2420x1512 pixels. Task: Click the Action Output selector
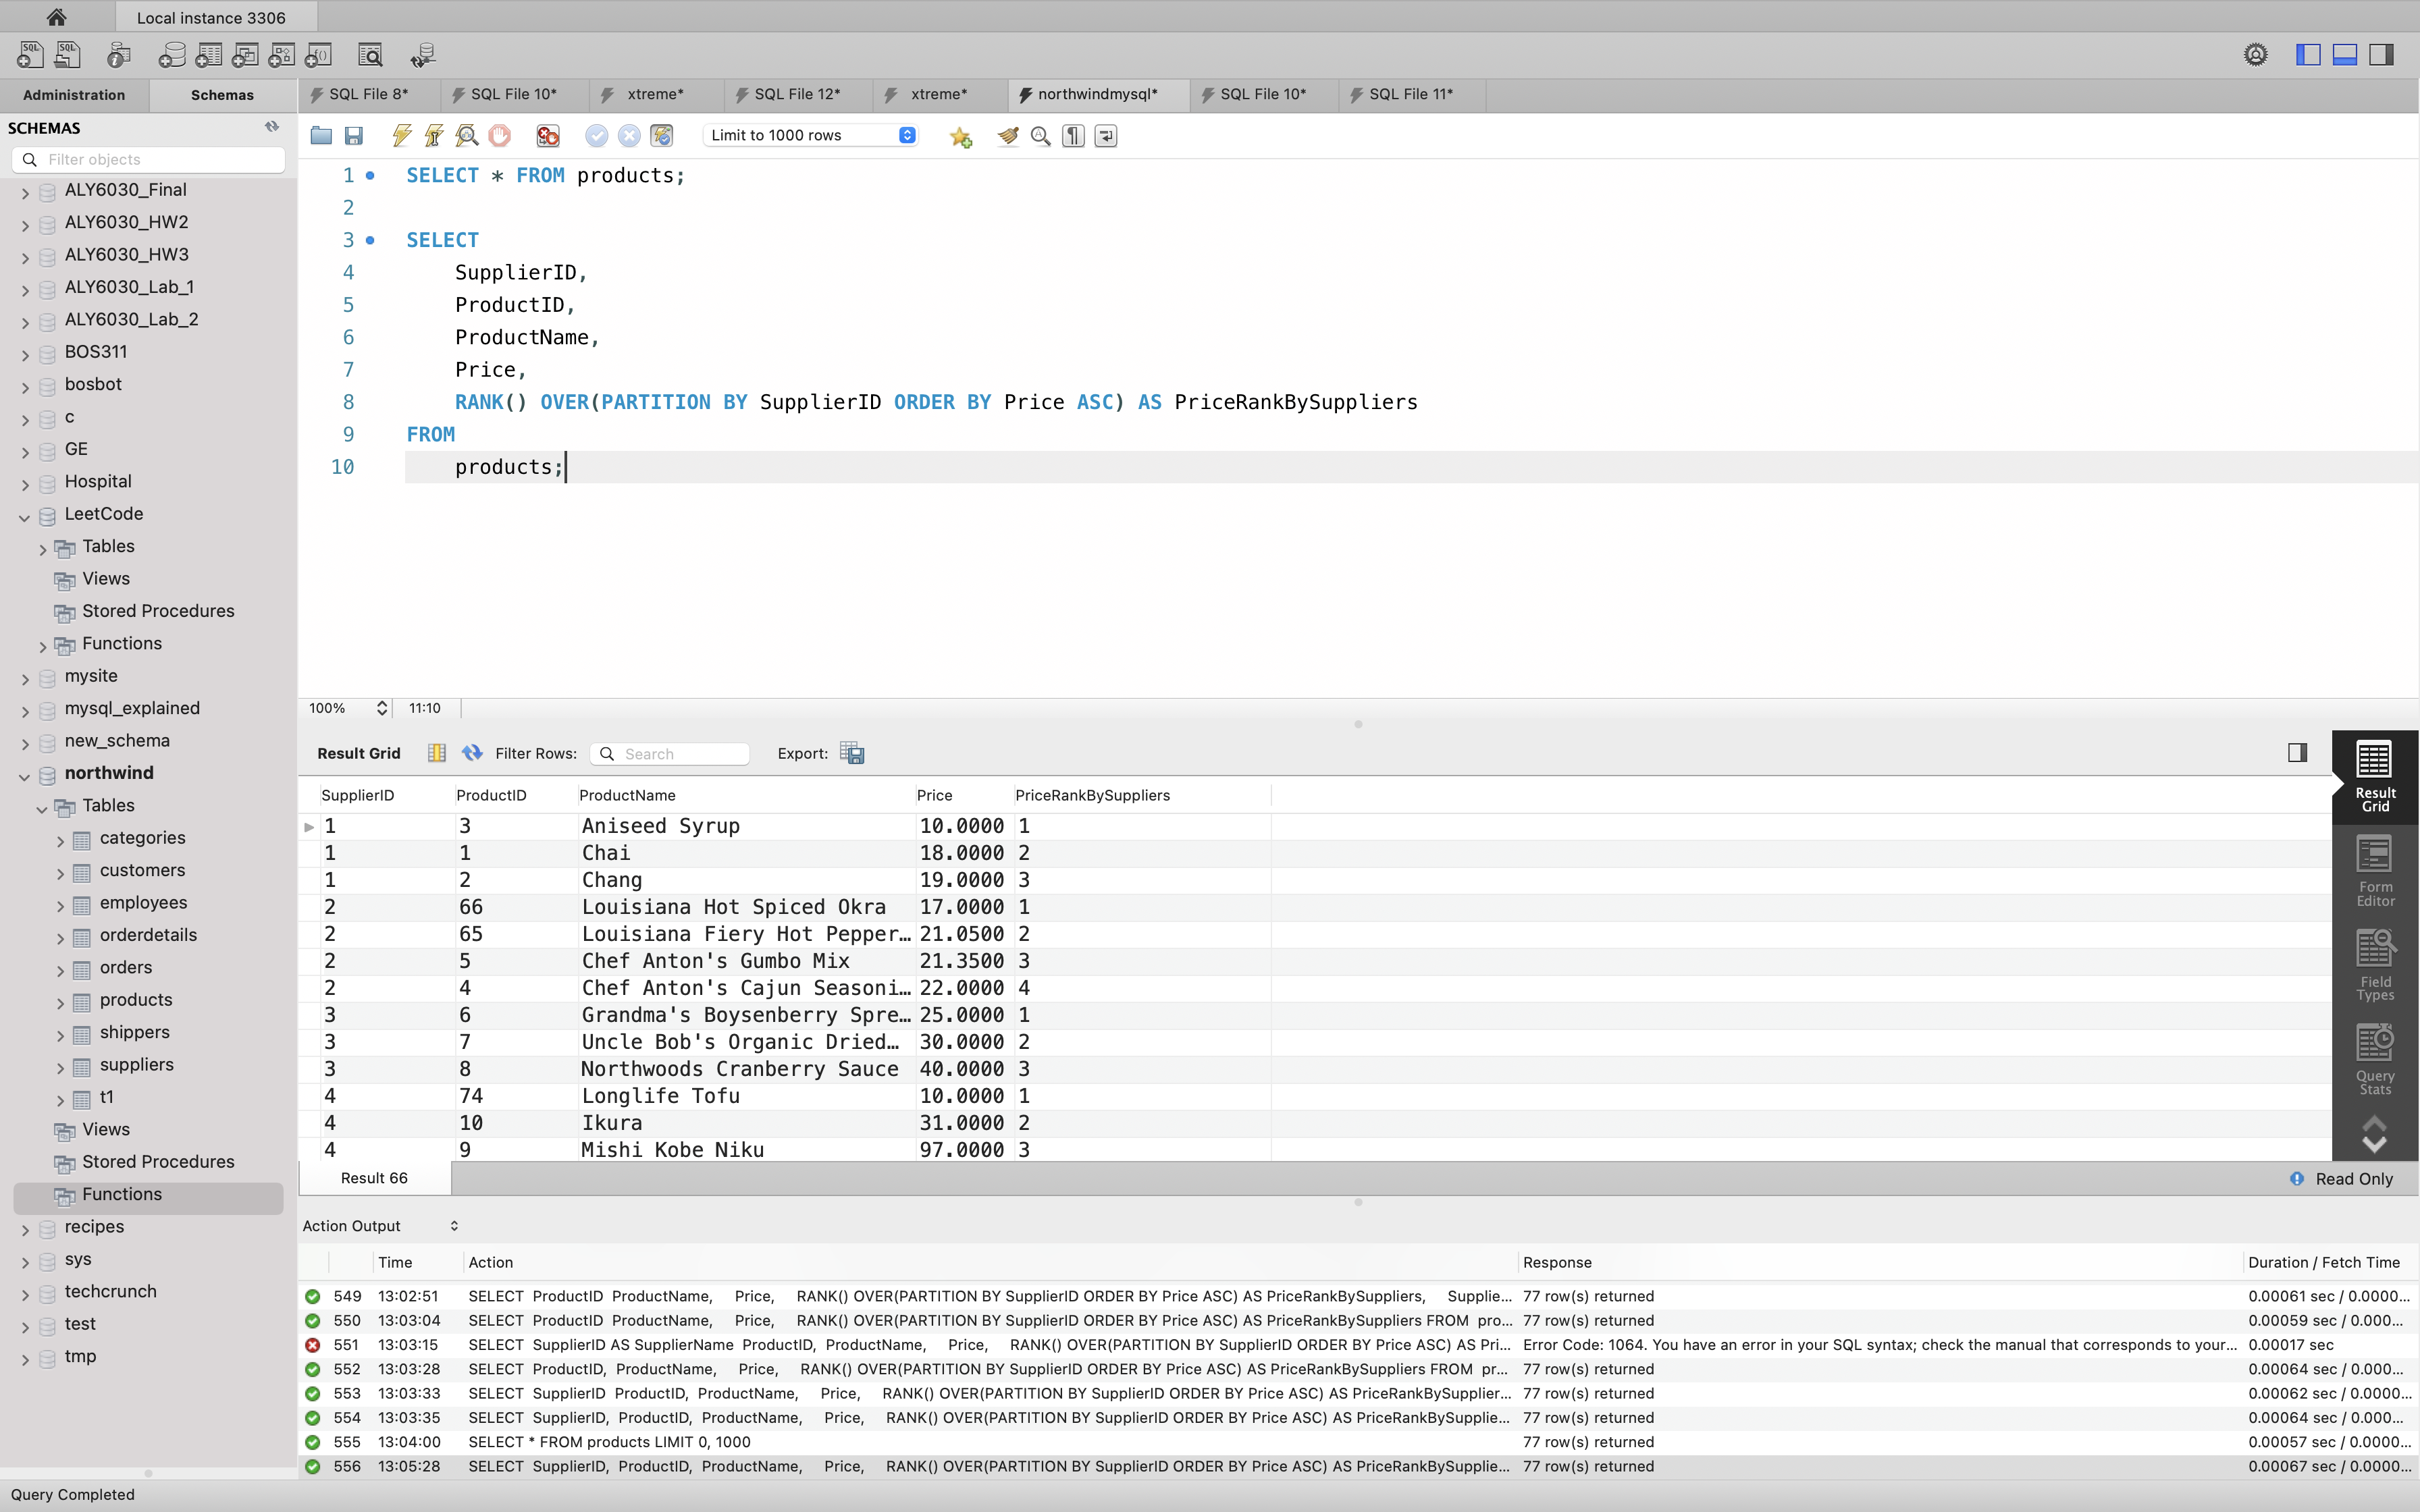380,1226
